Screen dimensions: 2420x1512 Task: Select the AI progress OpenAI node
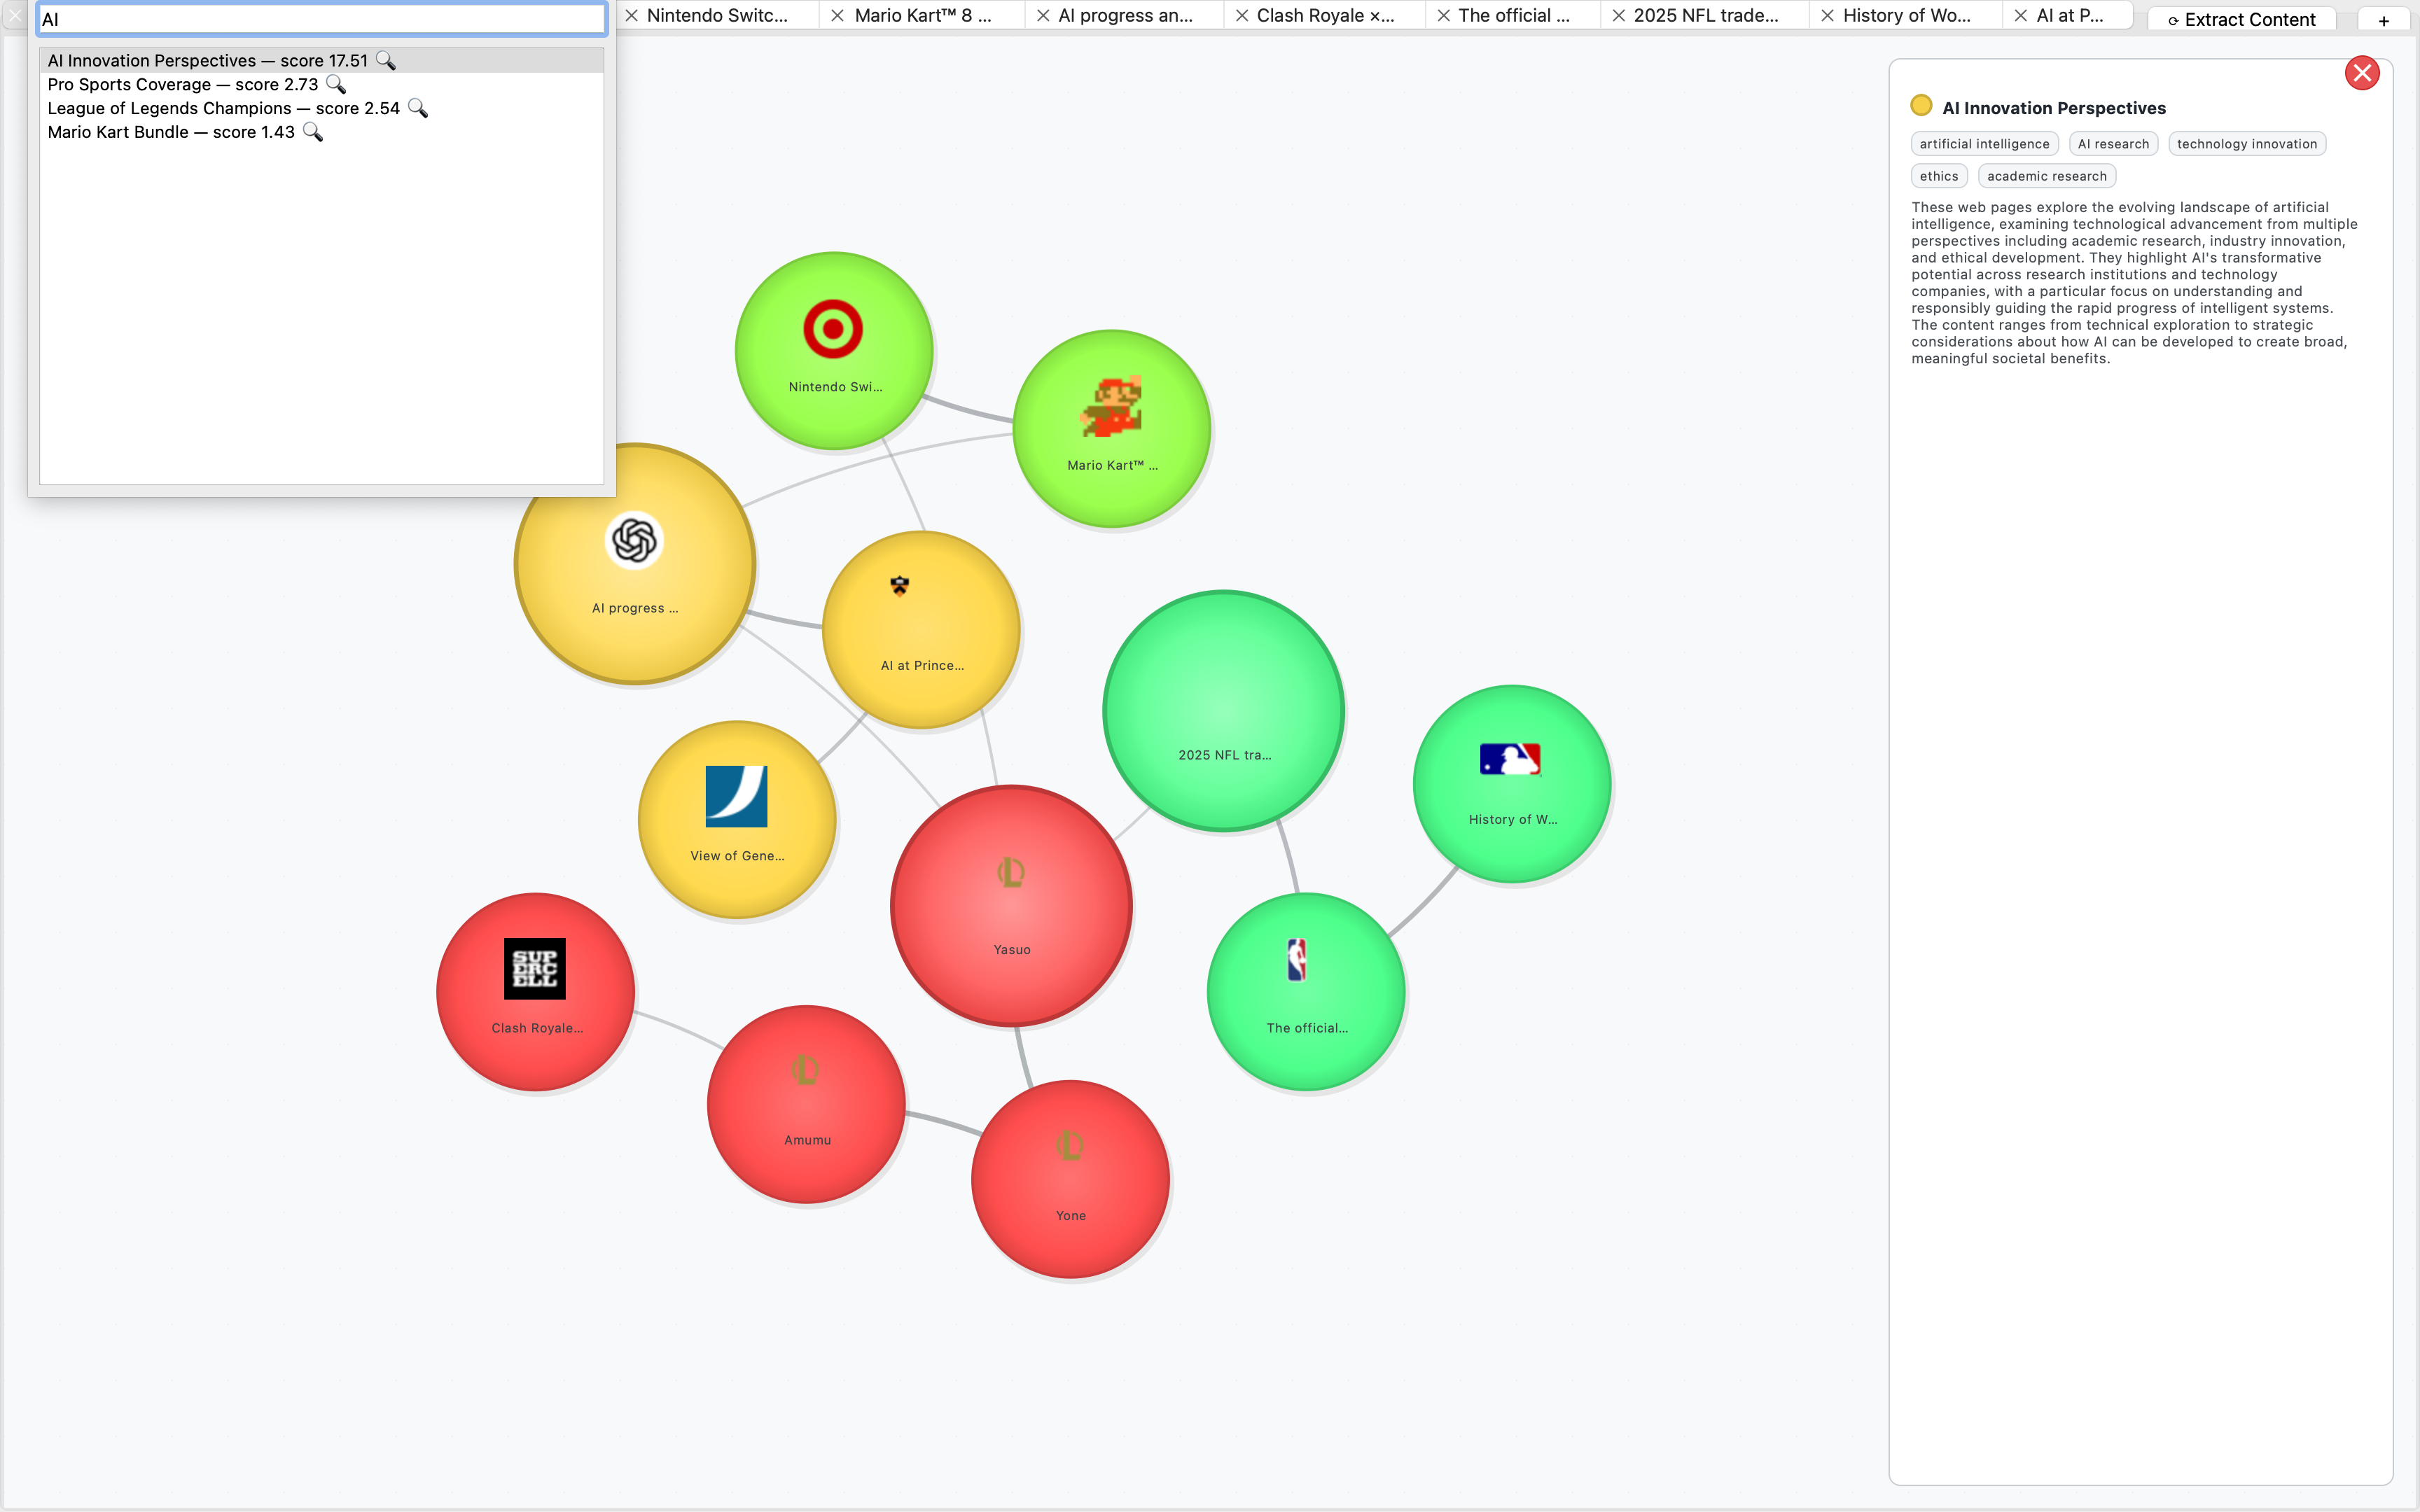[634, 563]
